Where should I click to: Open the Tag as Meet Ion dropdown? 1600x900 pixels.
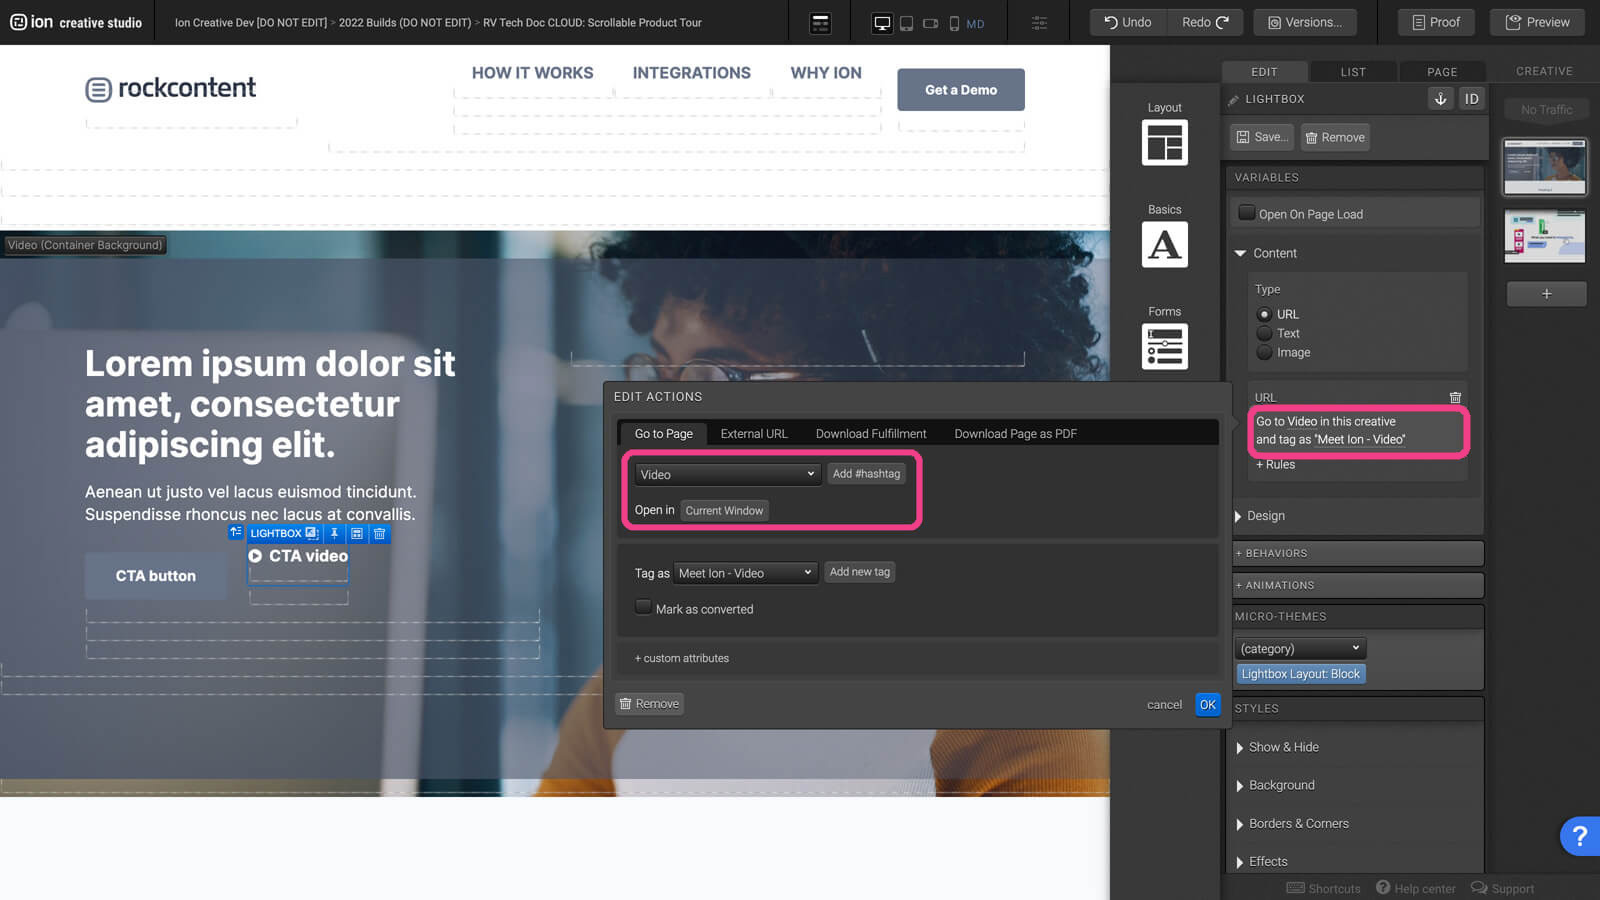[x=745, y=573]
